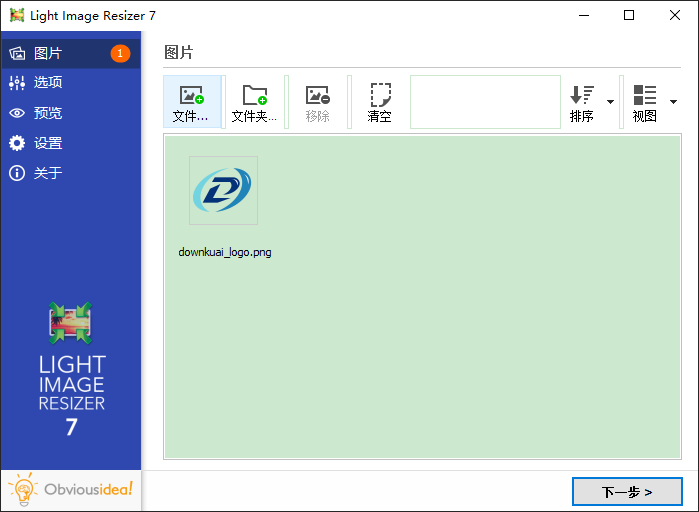The image size is (699, 512).
Task: Click the ObviousIdea logo link
Action: tap(71, 490)
